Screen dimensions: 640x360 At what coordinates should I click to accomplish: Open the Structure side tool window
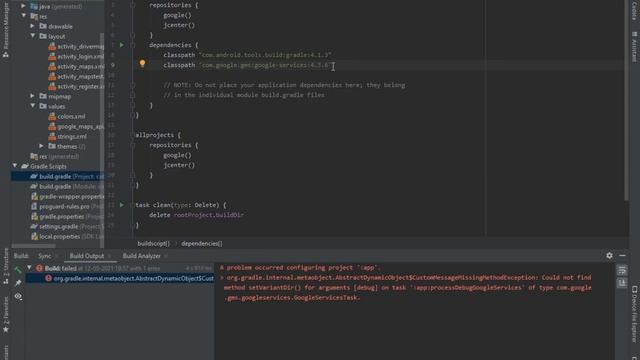pos(6,266)
